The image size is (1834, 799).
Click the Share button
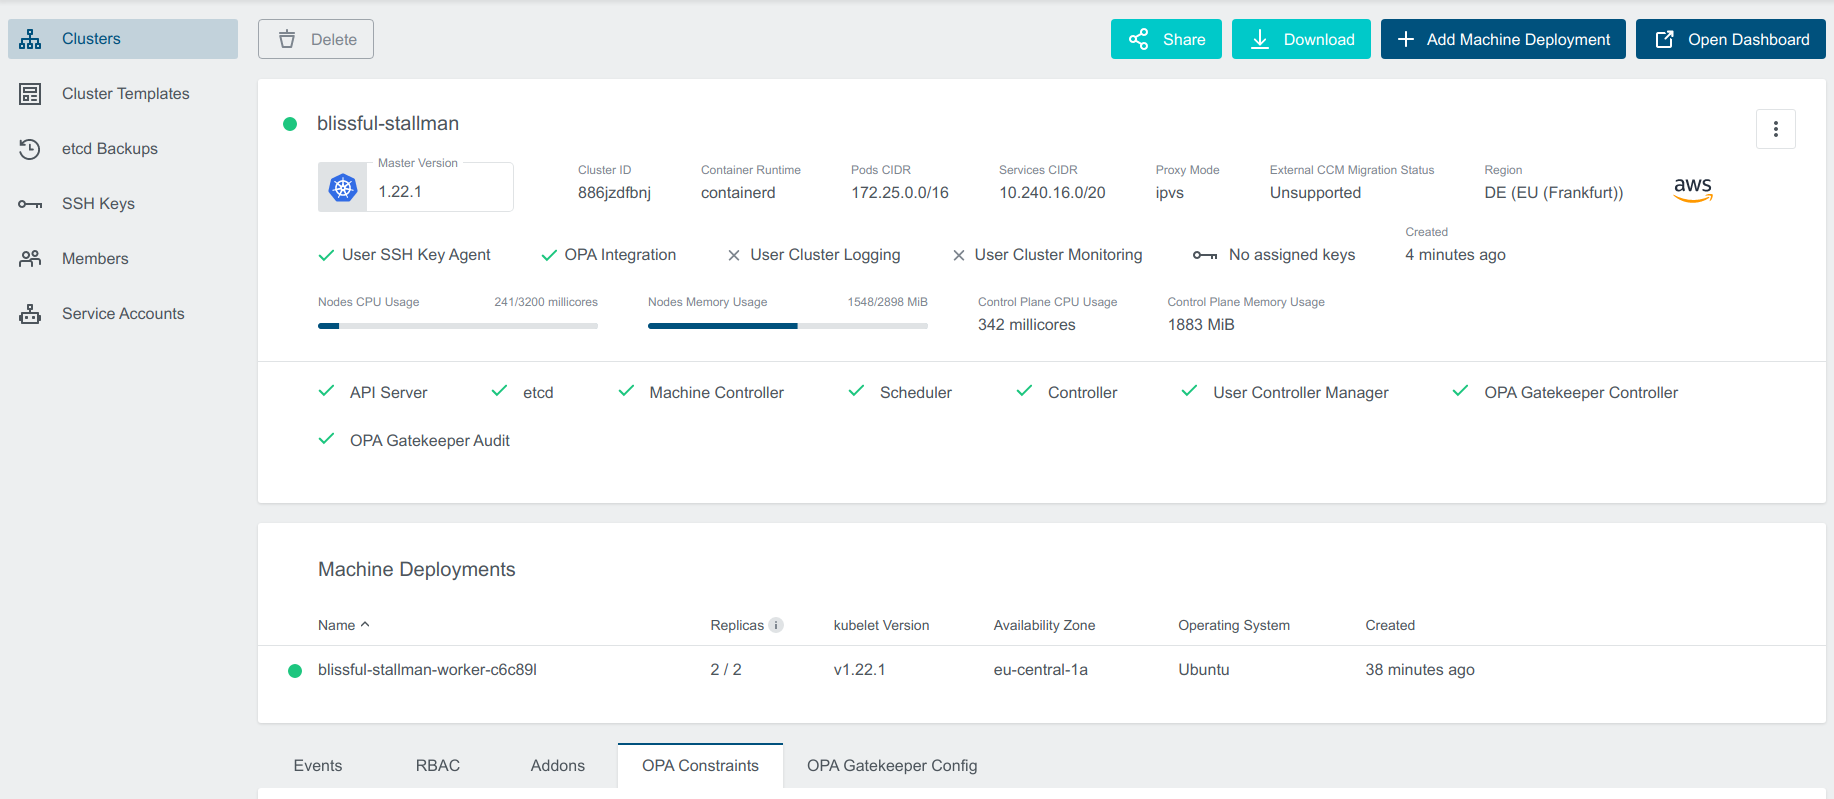[1166, 39]
